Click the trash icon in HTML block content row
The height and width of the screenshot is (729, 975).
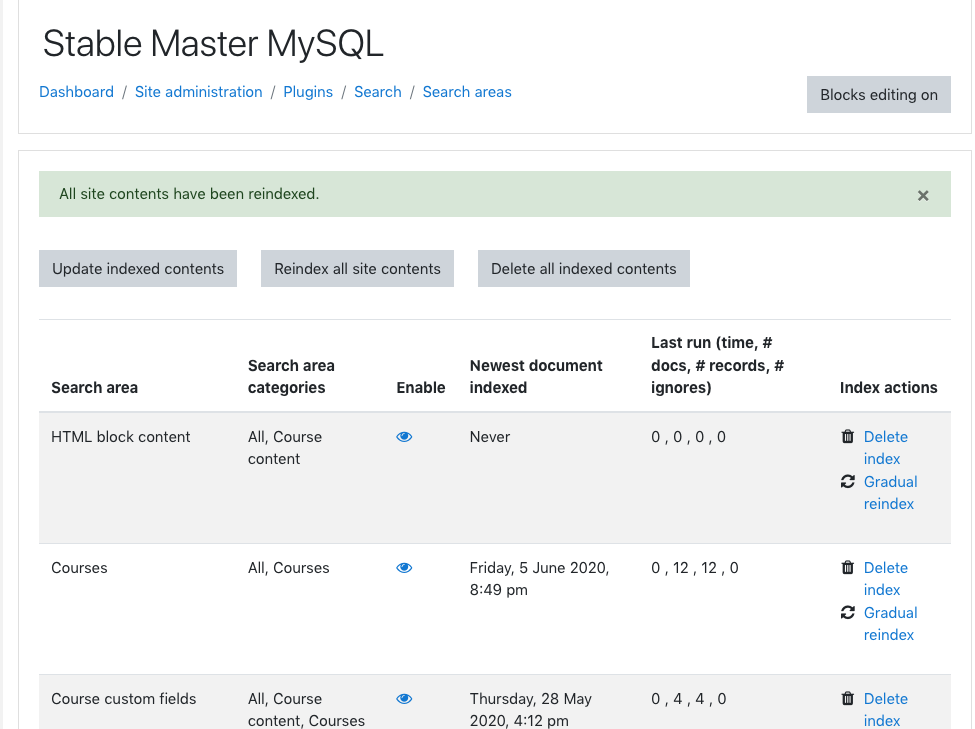(x=848, y=437)
